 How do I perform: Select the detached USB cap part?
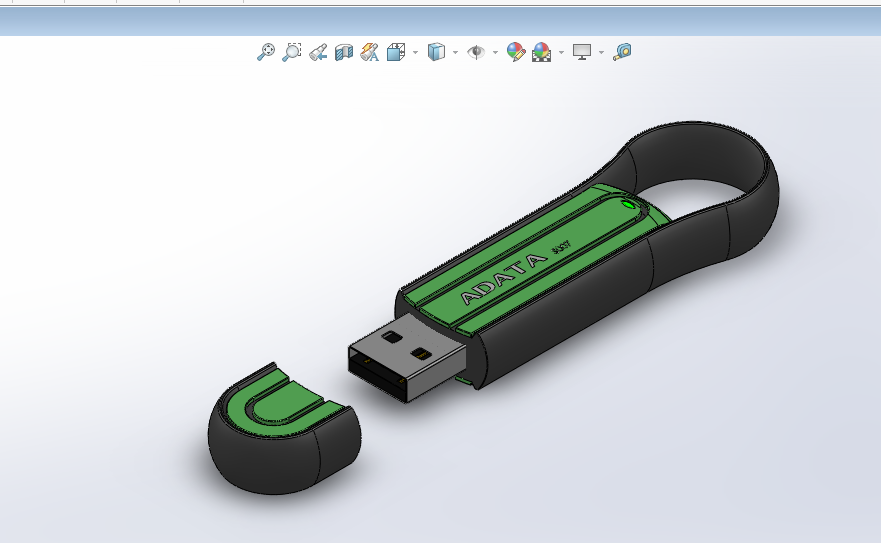(284, 430)
